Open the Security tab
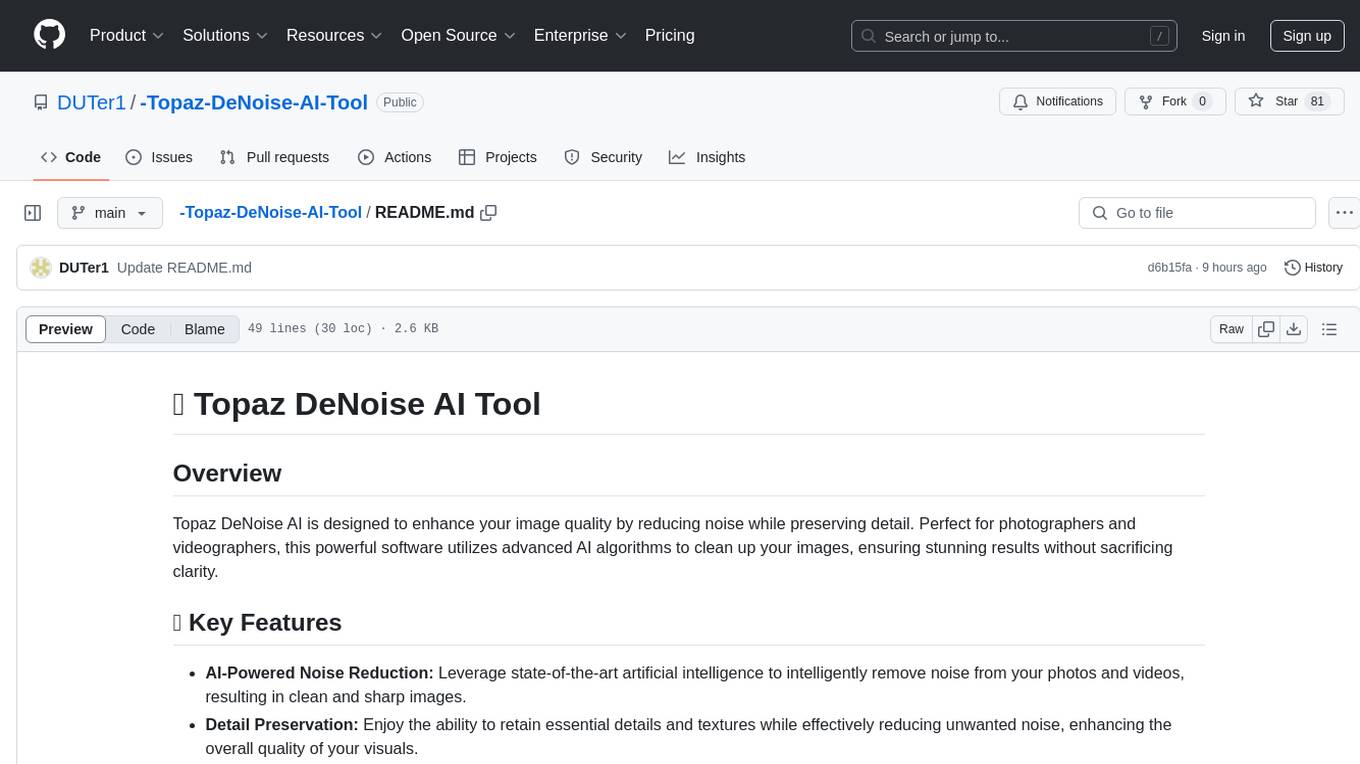1360x764 pixels. click(x=603, y=157)
